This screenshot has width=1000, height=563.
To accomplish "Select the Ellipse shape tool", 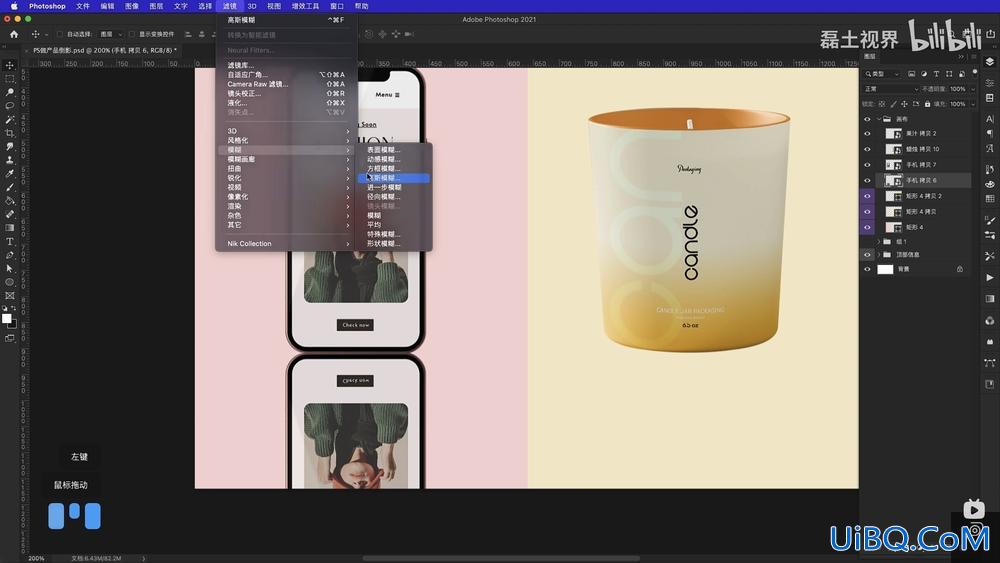I will [x=10, y=282].
